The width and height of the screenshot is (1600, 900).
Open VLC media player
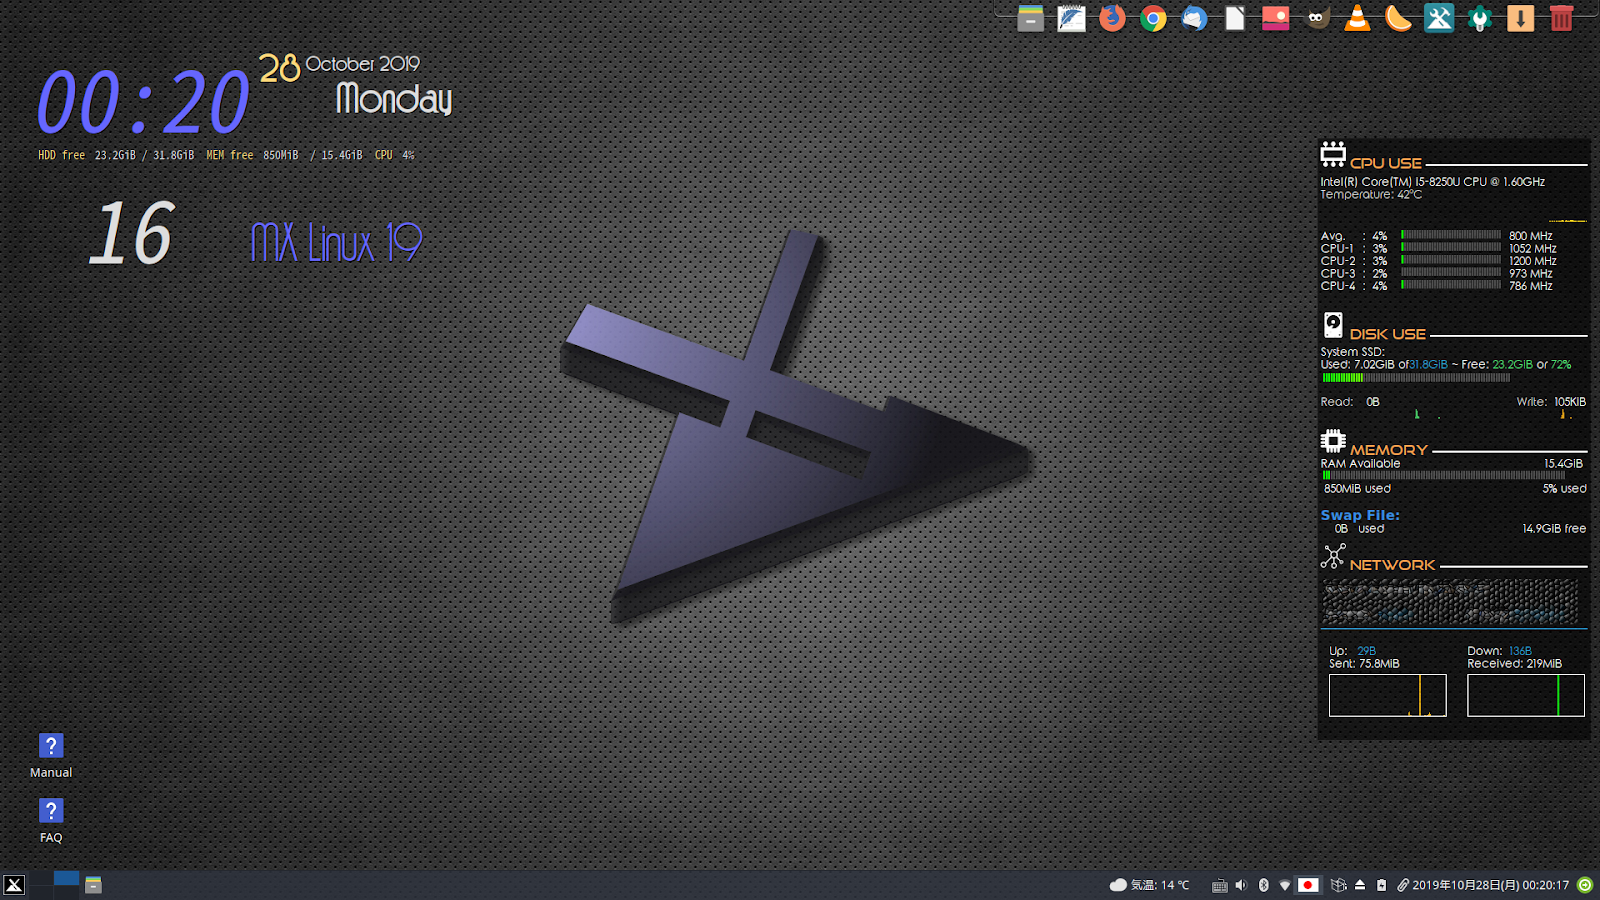(x=1357, y=18)
